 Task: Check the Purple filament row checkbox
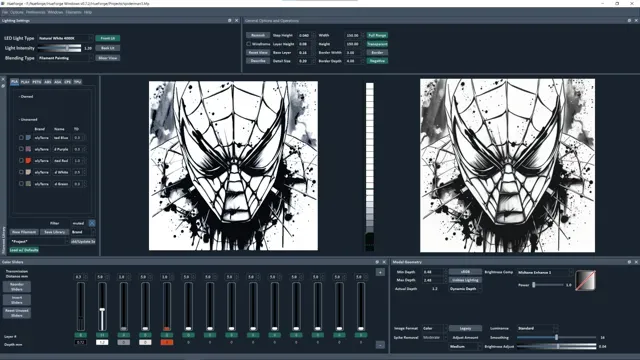[x=21, y=149]
